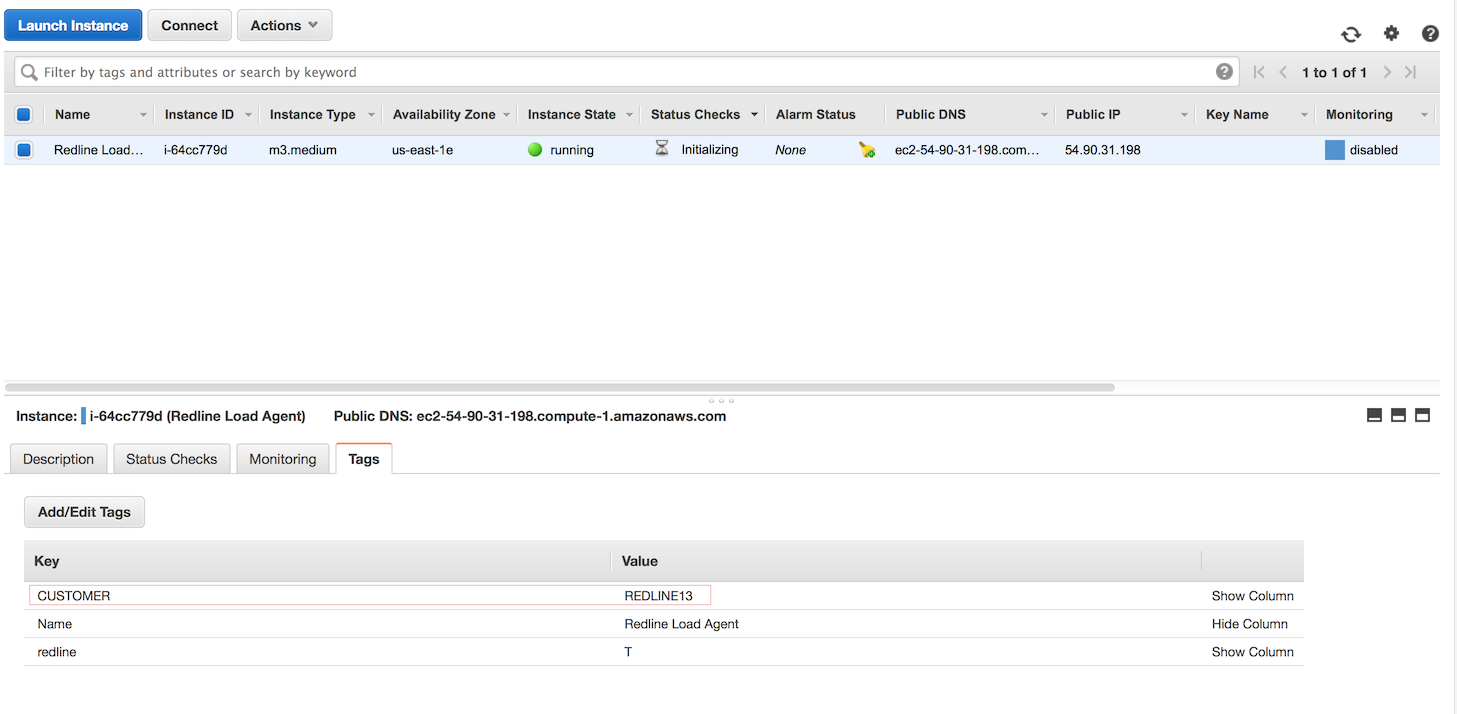Image resolution: width=1457 pixels, height=714 pixels.
Task: Go to previous page arrow
Action: coord(1283,72)
